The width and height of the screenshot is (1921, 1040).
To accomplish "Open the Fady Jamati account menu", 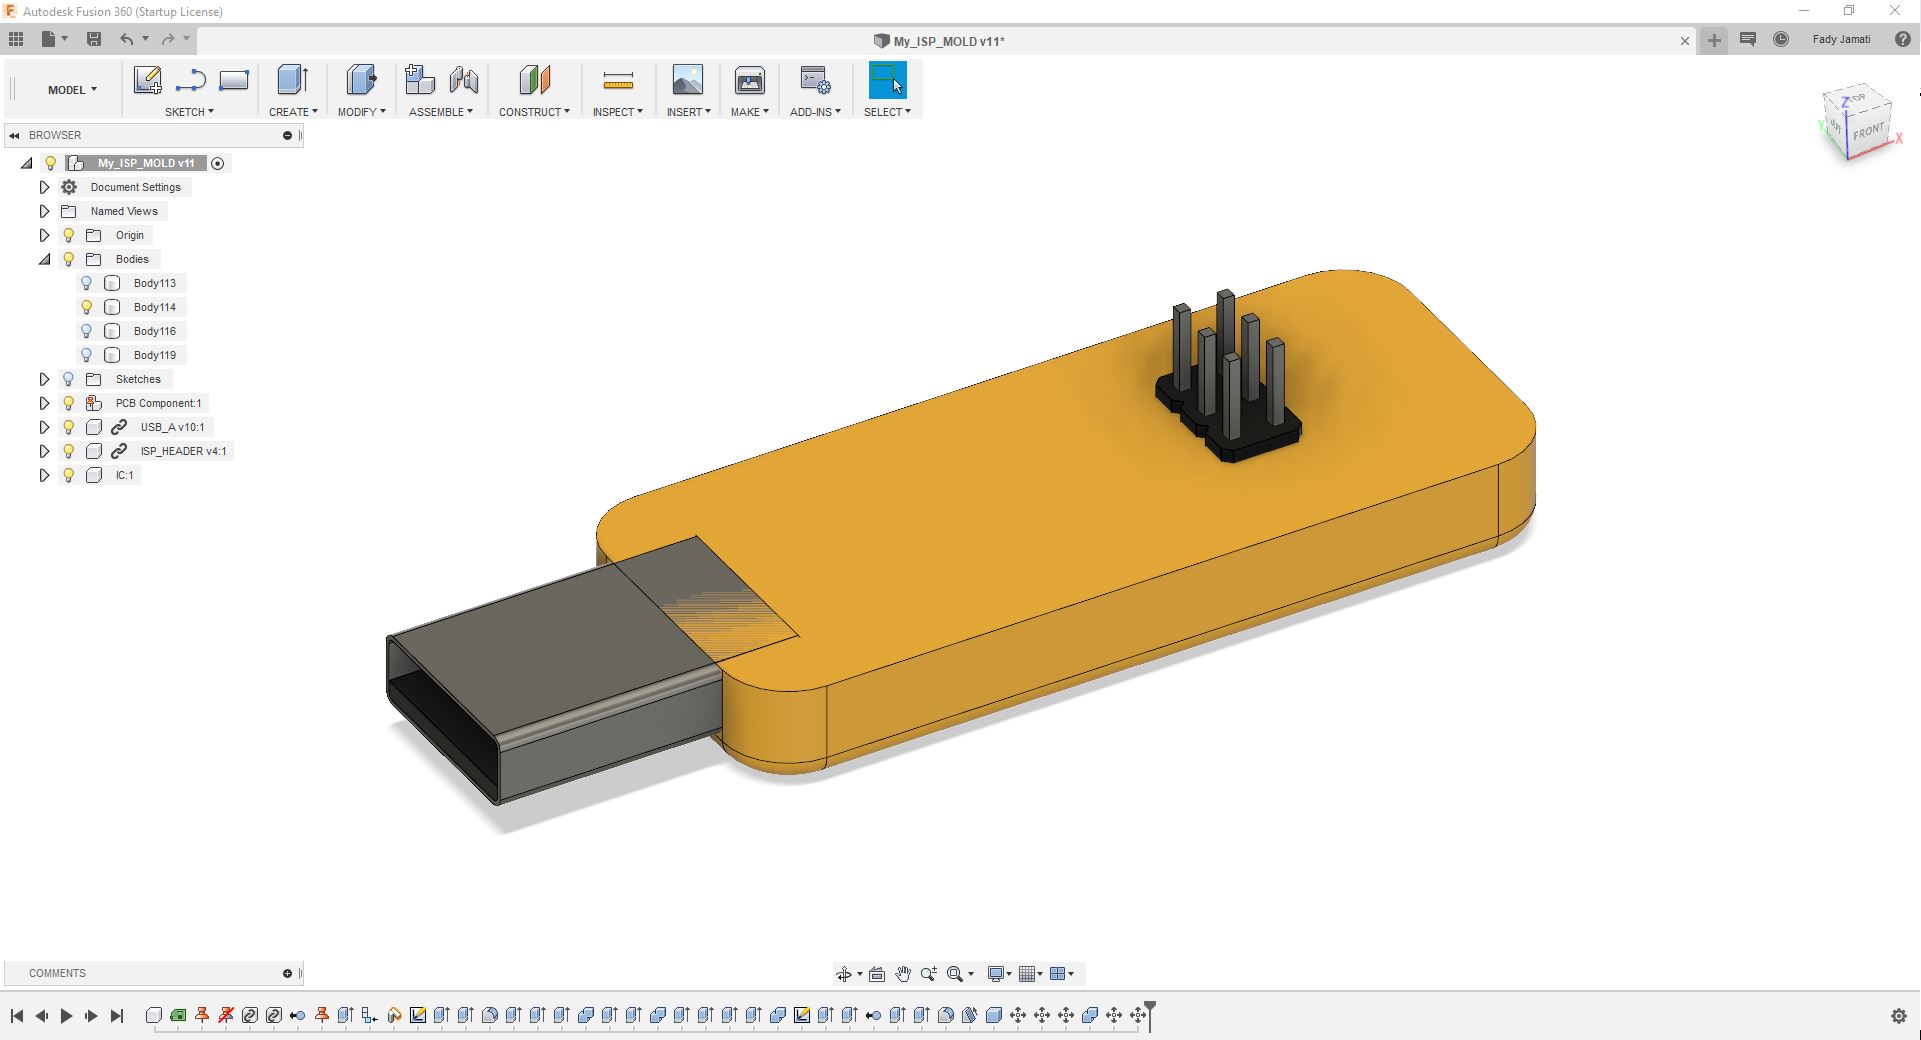I will coord(1841,39).
